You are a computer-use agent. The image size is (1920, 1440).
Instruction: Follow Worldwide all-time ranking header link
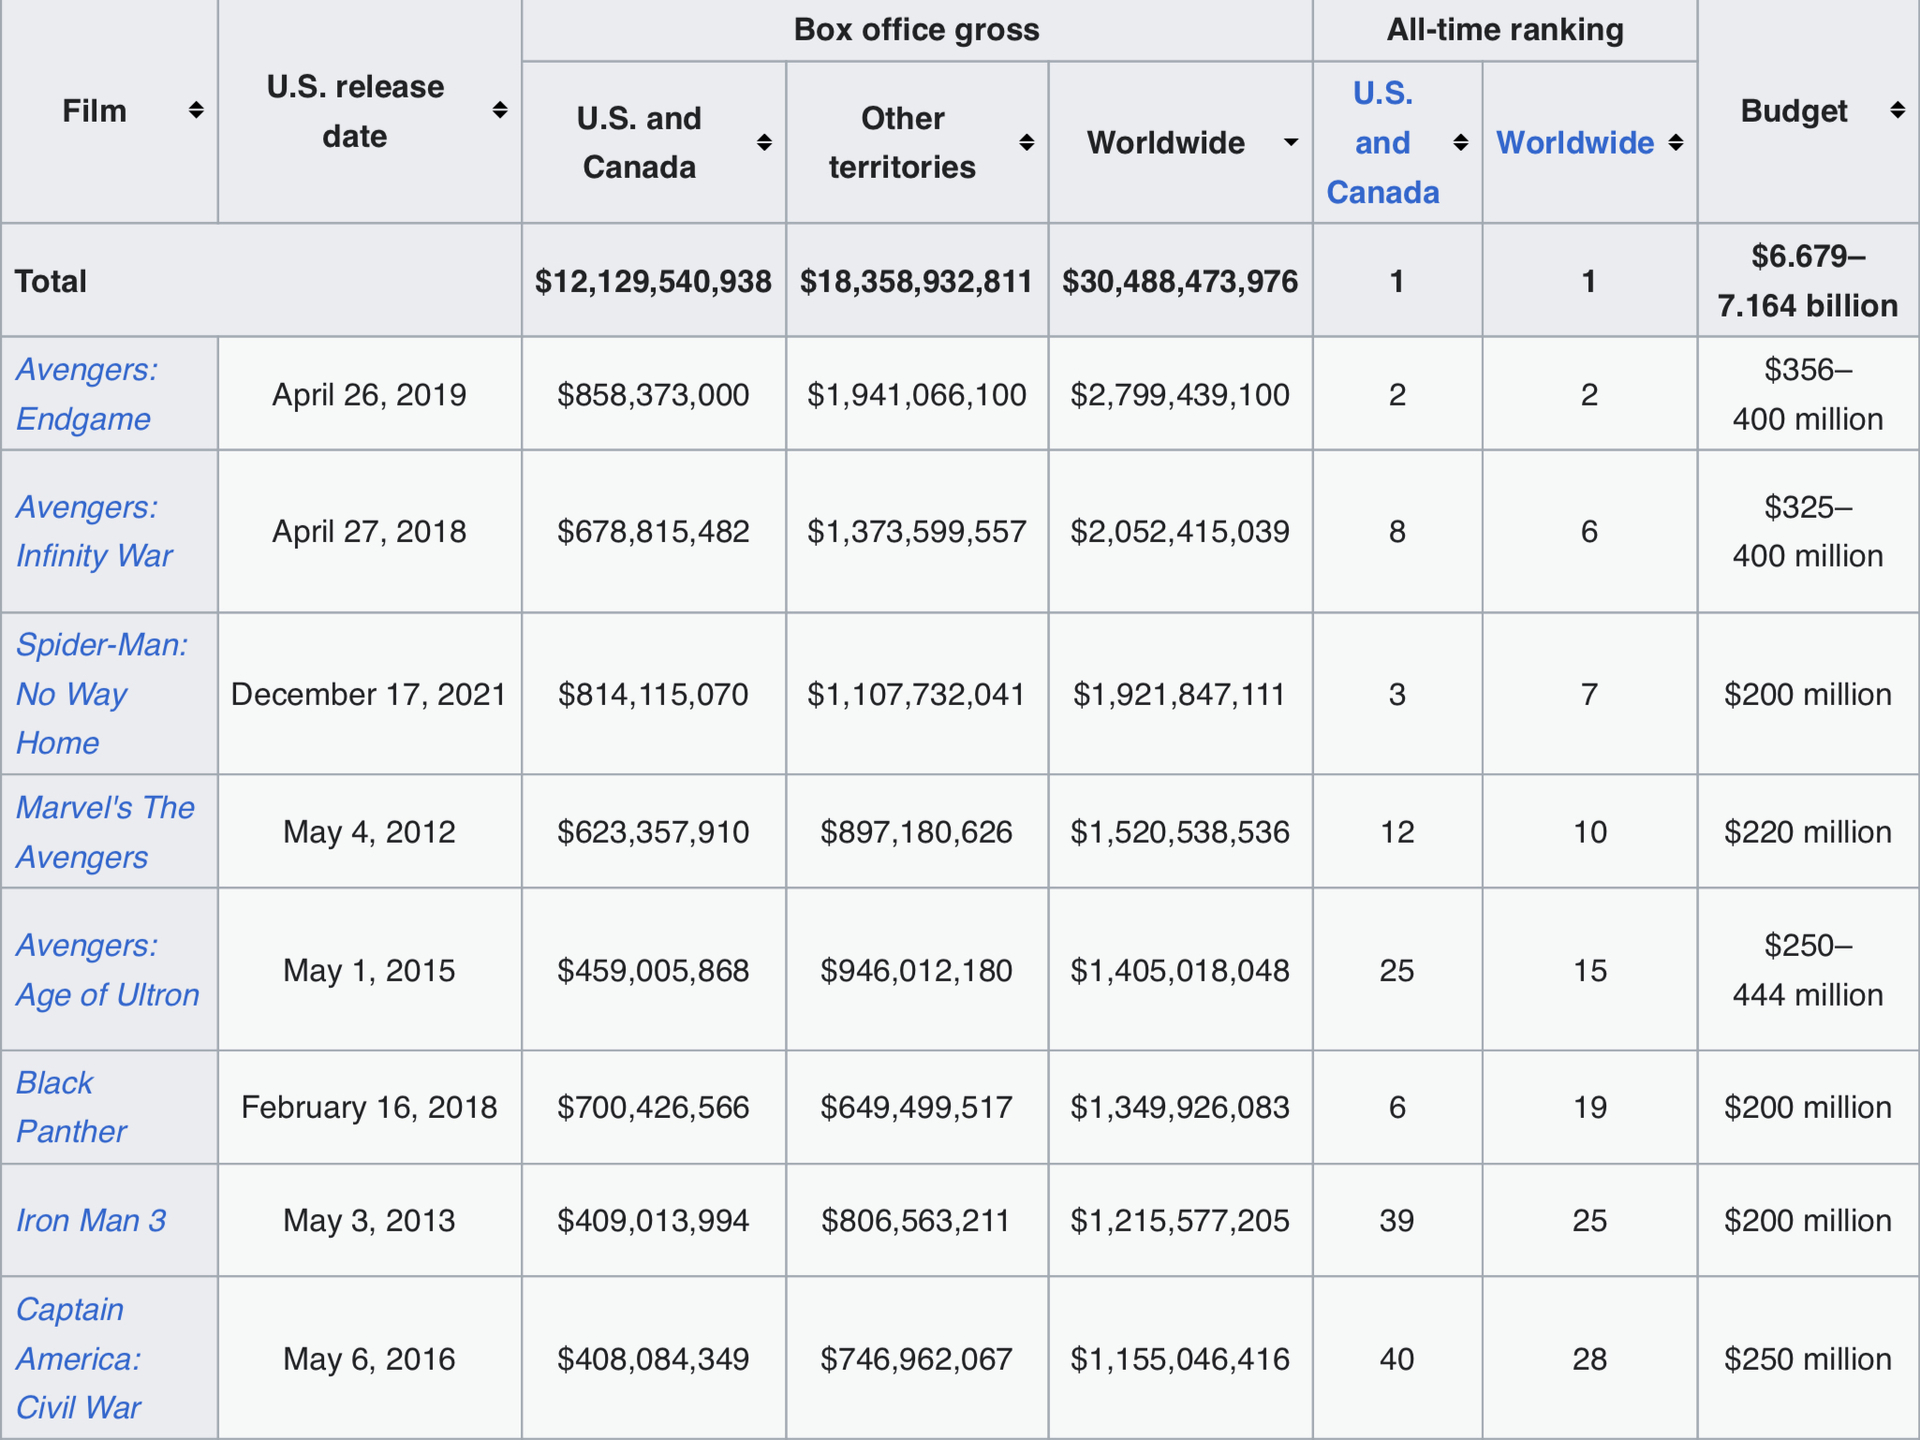[1575, 142]
